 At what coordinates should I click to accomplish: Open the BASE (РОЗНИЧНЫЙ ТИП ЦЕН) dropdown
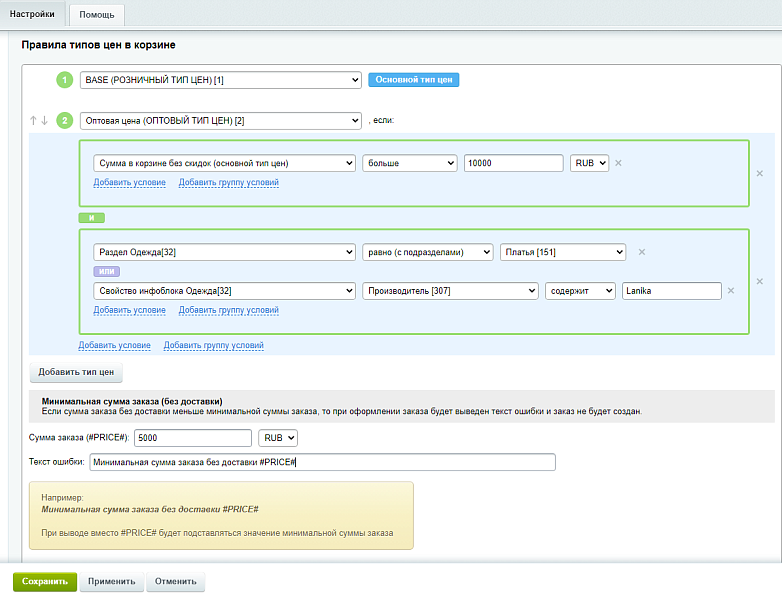coord(220,80)
